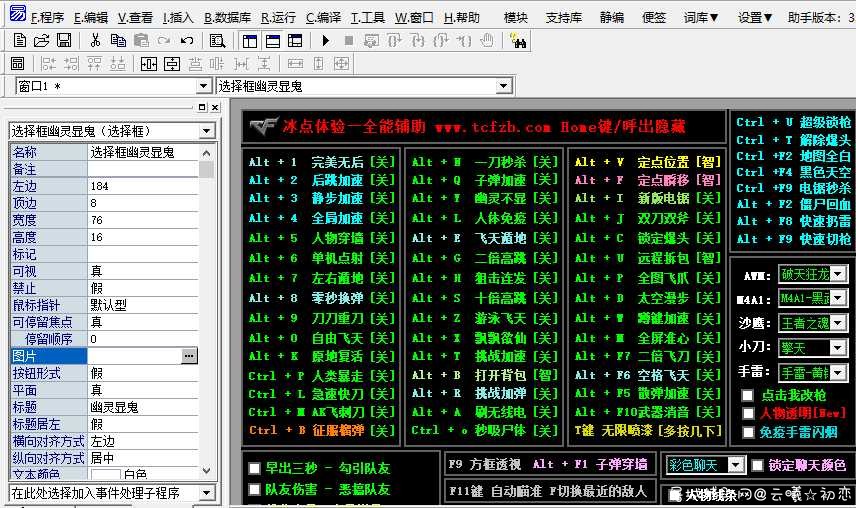Toggle the 免疫手雷闪烟 checkbox

click(748, 432)
